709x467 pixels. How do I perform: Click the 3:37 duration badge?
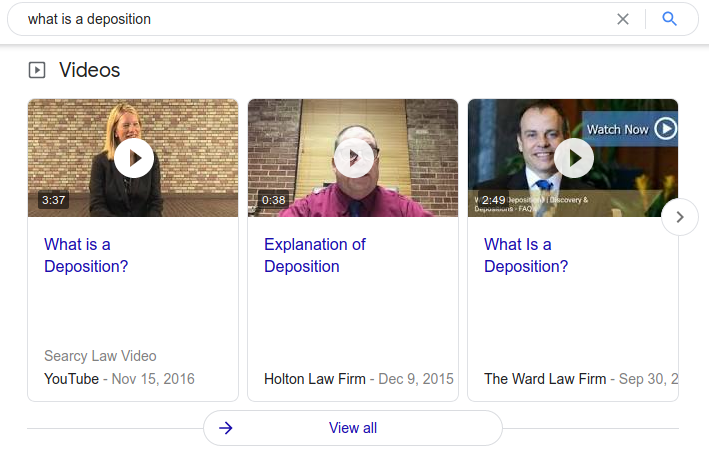pyautogui.click(x=53, y=200)
